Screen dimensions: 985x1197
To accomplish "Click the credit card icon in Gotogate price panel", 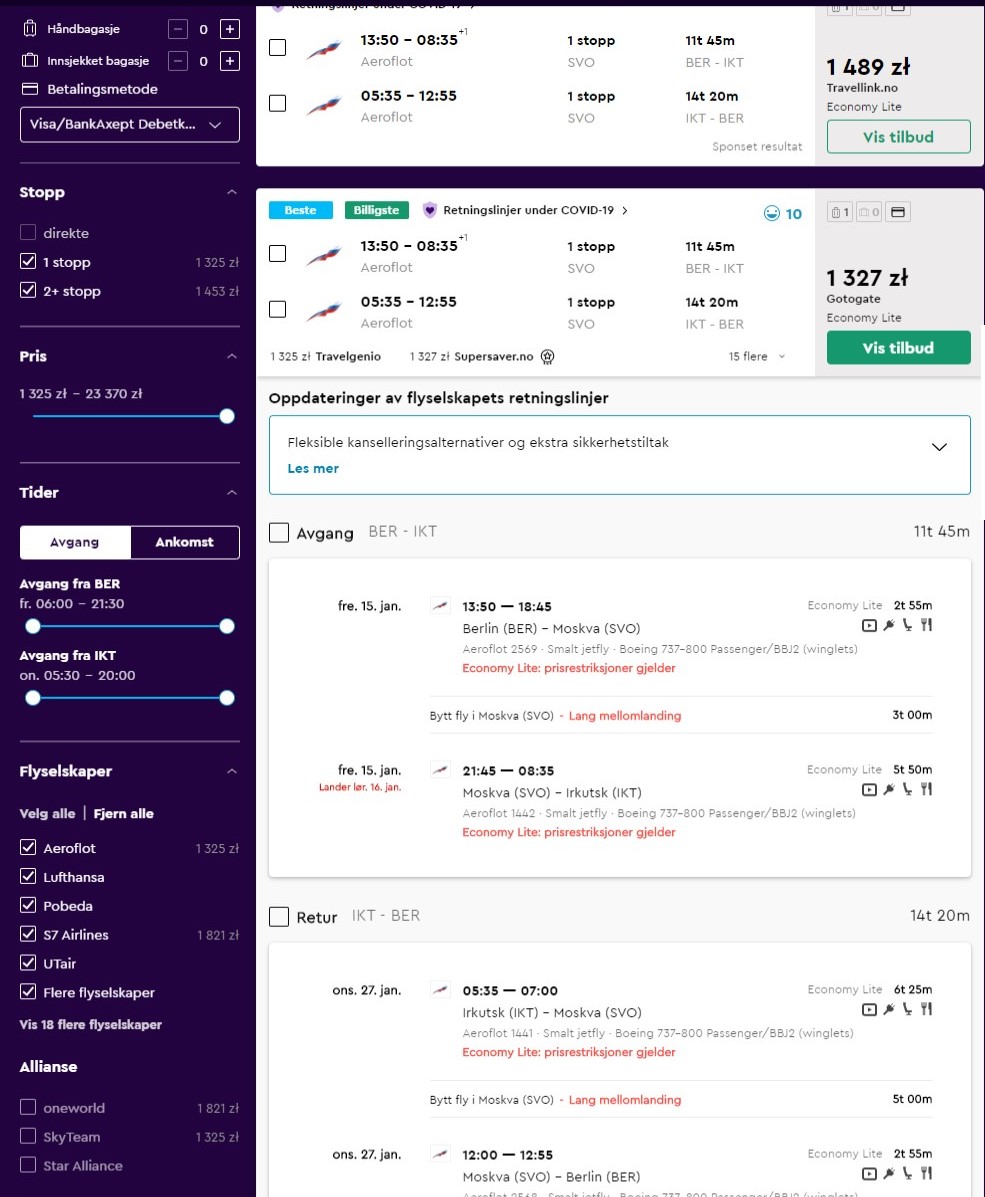I will point(898,212).
